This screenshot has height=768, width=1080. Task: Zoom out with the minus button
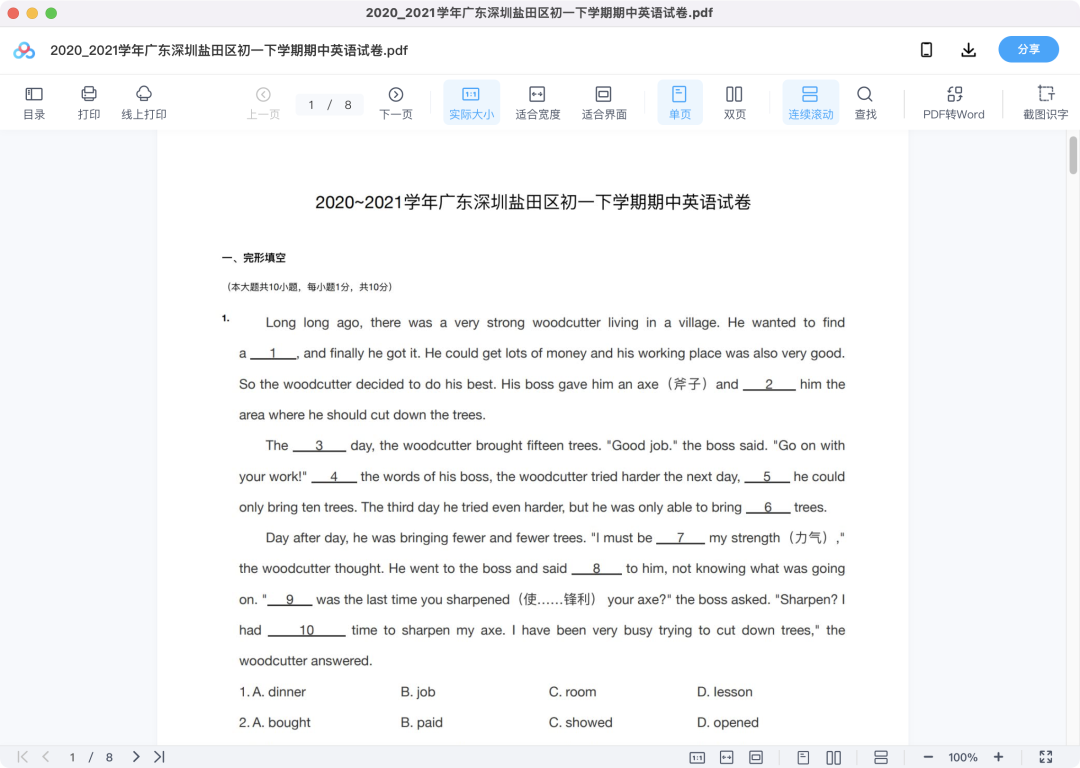[928, 757]
